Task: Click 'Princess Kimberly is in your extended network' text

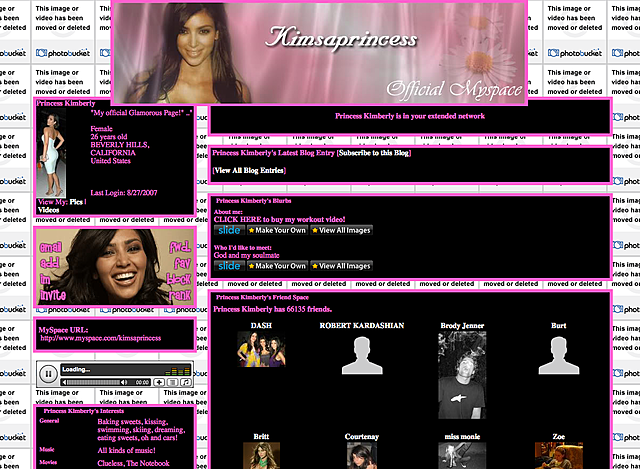Action: click(410, 116)
